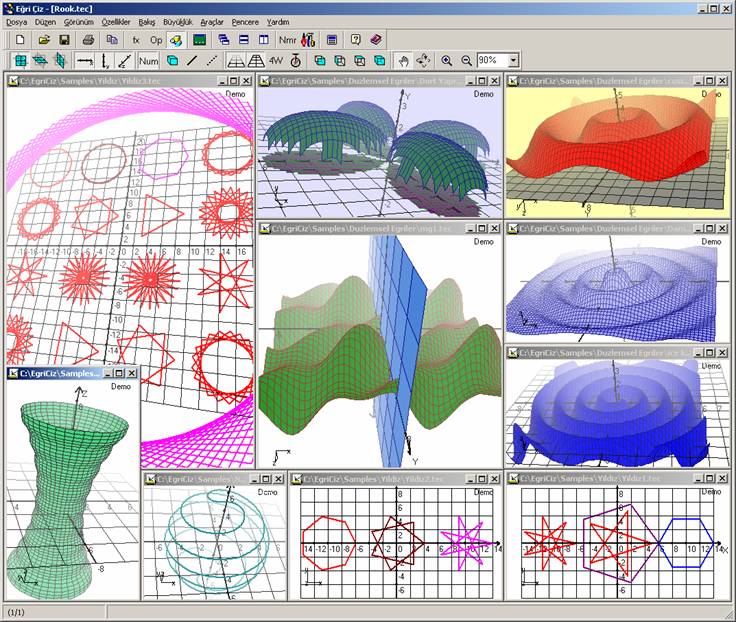The width and height of the screenshot is (736, 622).
Task: Click the solid cyan cube icon before hand tool
Action: (x=380, y=61)
